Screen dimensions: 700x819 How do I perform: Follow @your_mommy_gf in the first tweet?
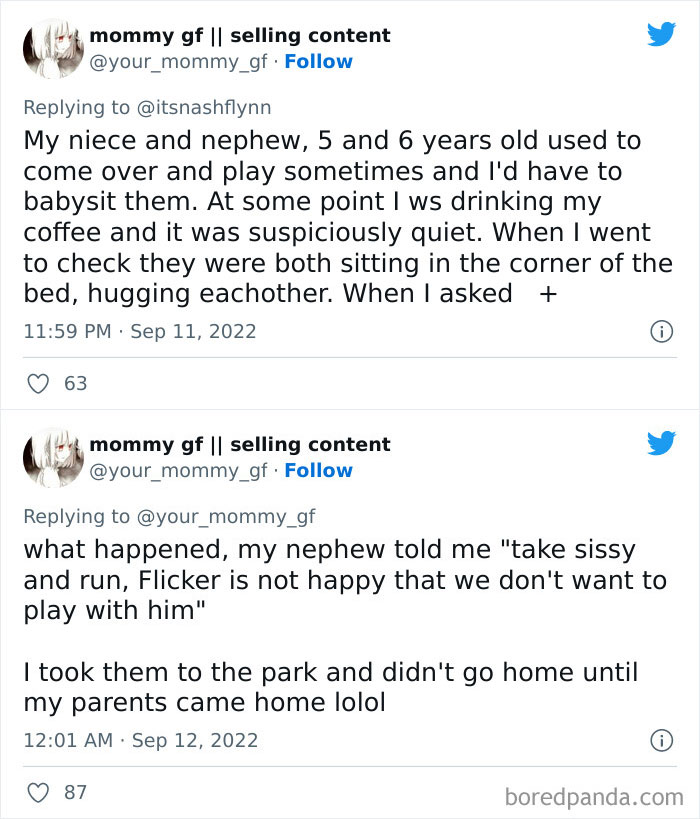click(x=318, y=61)
